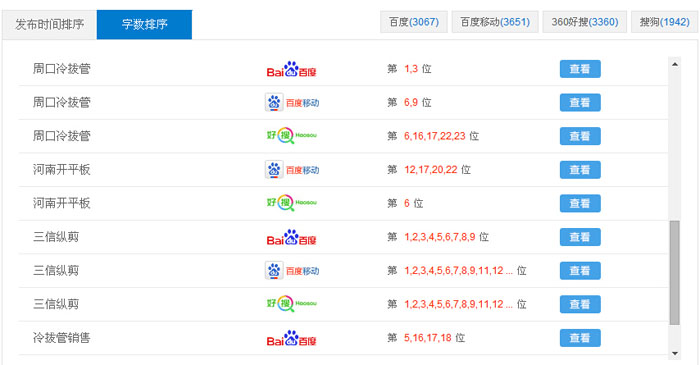
Task: Click 查看 for 冷拔管销售 row
Action: [580, 338]
